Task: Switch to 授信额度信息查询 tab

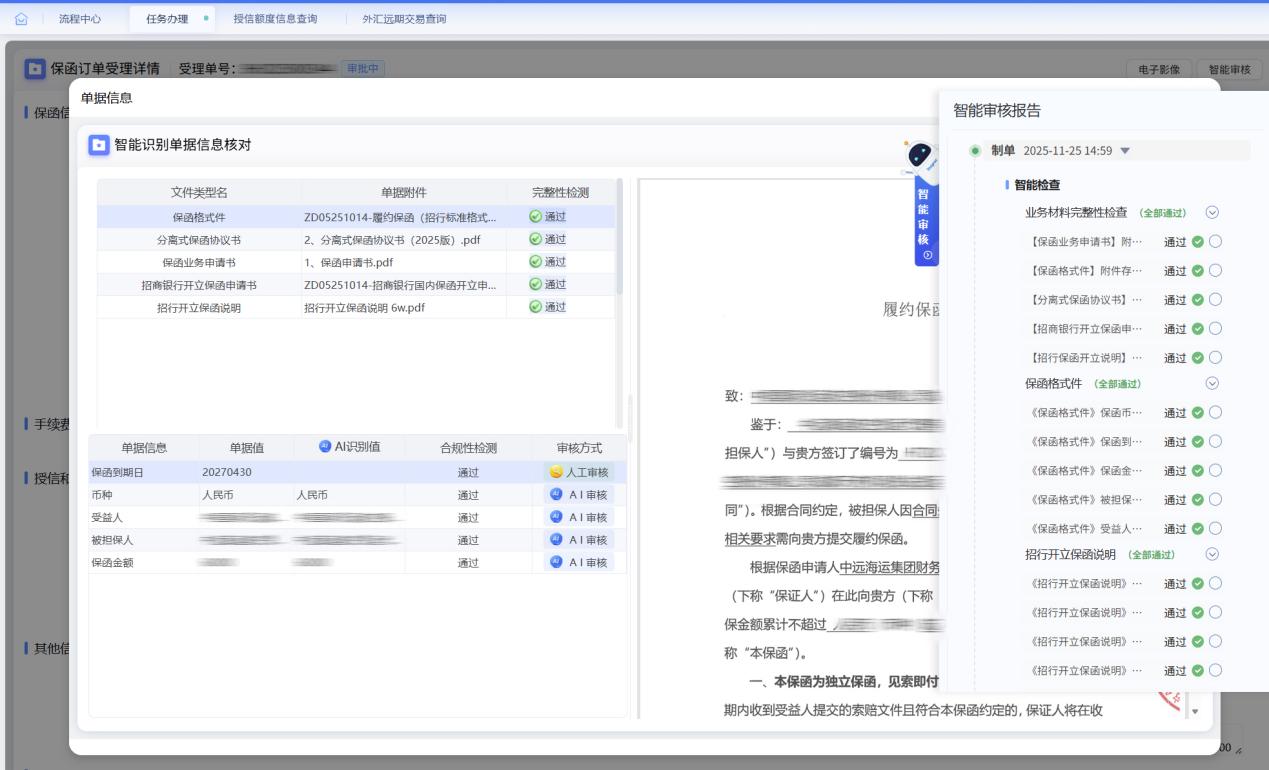Action: click(x=275, y=19)
